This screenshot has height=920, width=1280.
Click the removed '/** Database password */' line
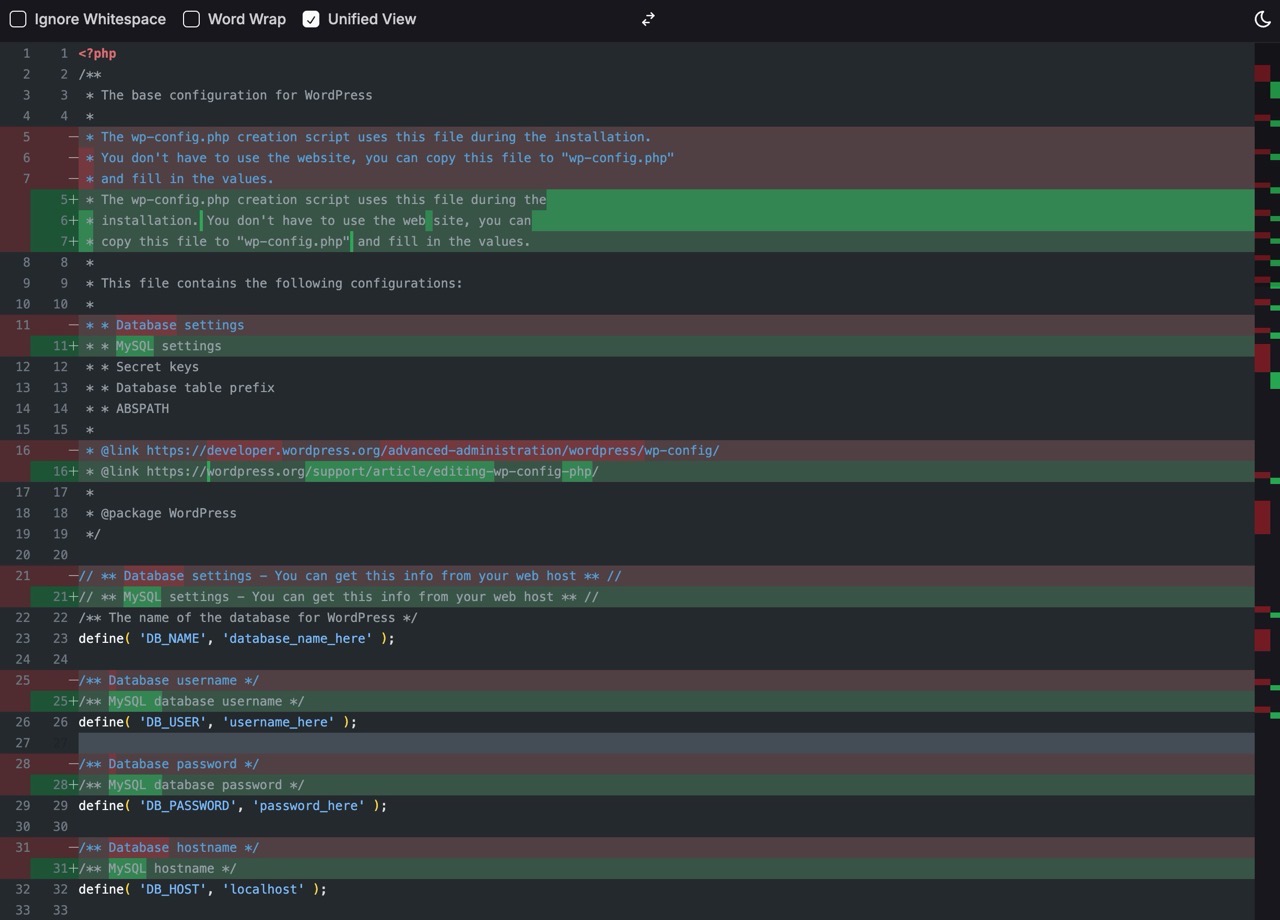pos(627,764)
